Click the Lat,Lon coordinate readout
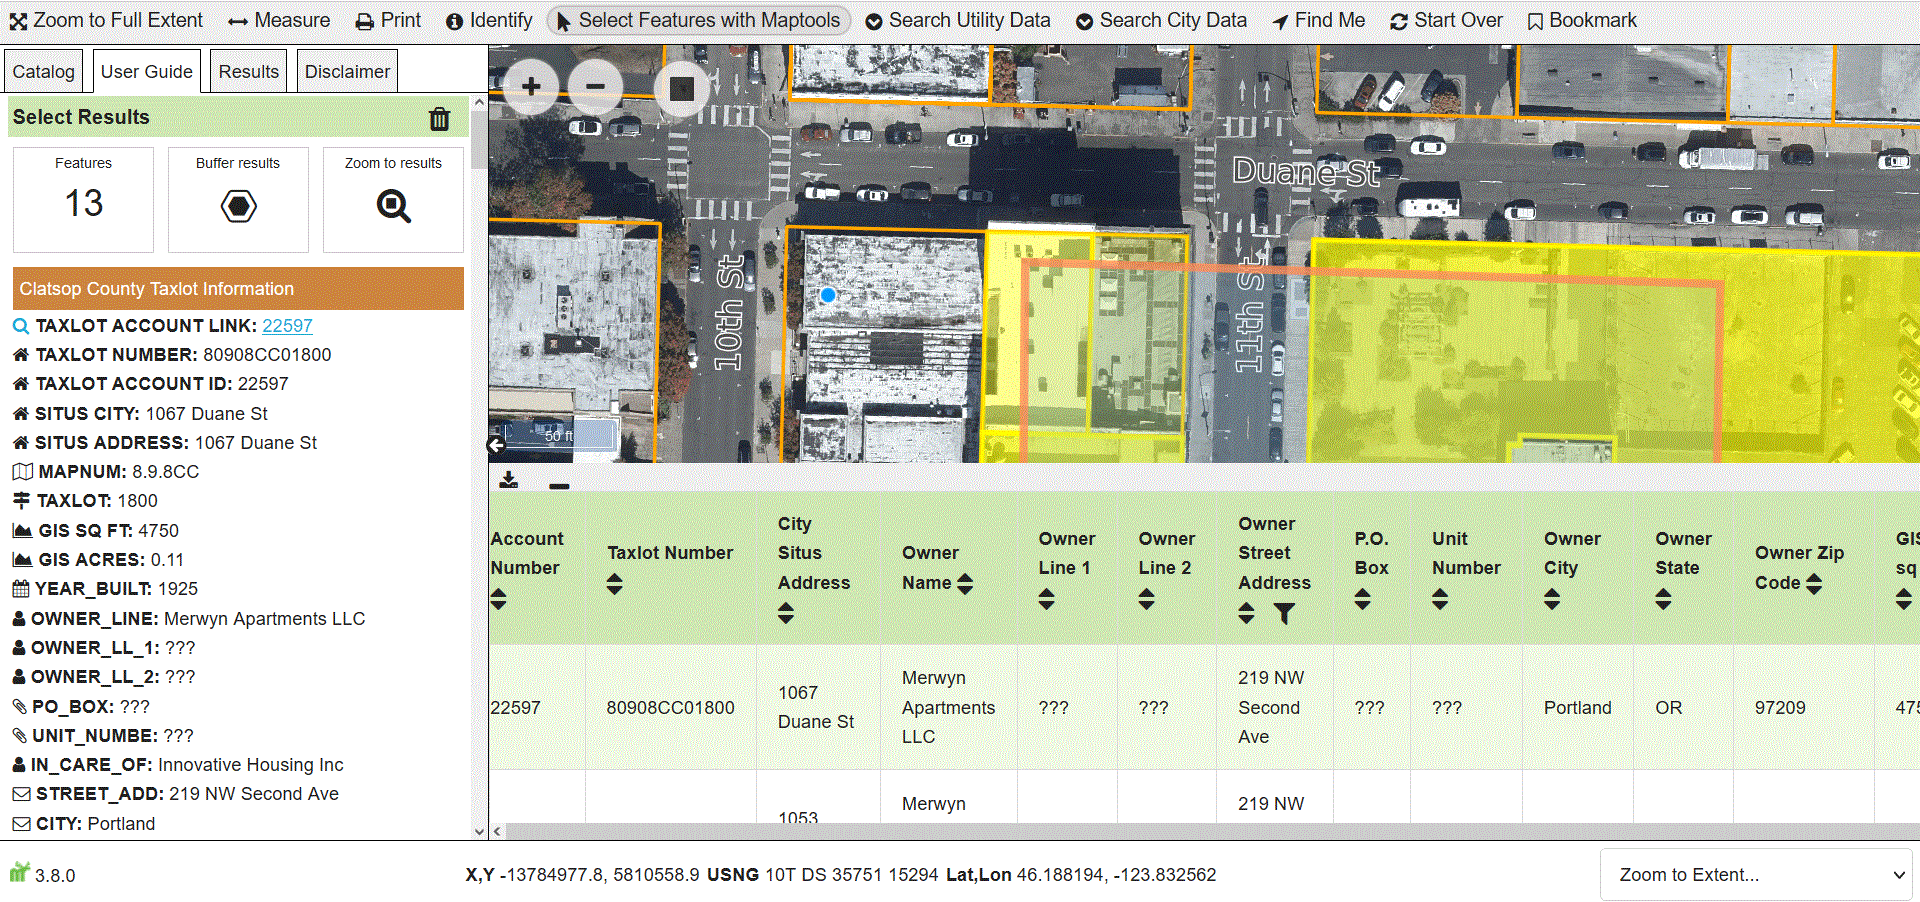Viewport: 1920px width, 902px height. [1081, 875]
